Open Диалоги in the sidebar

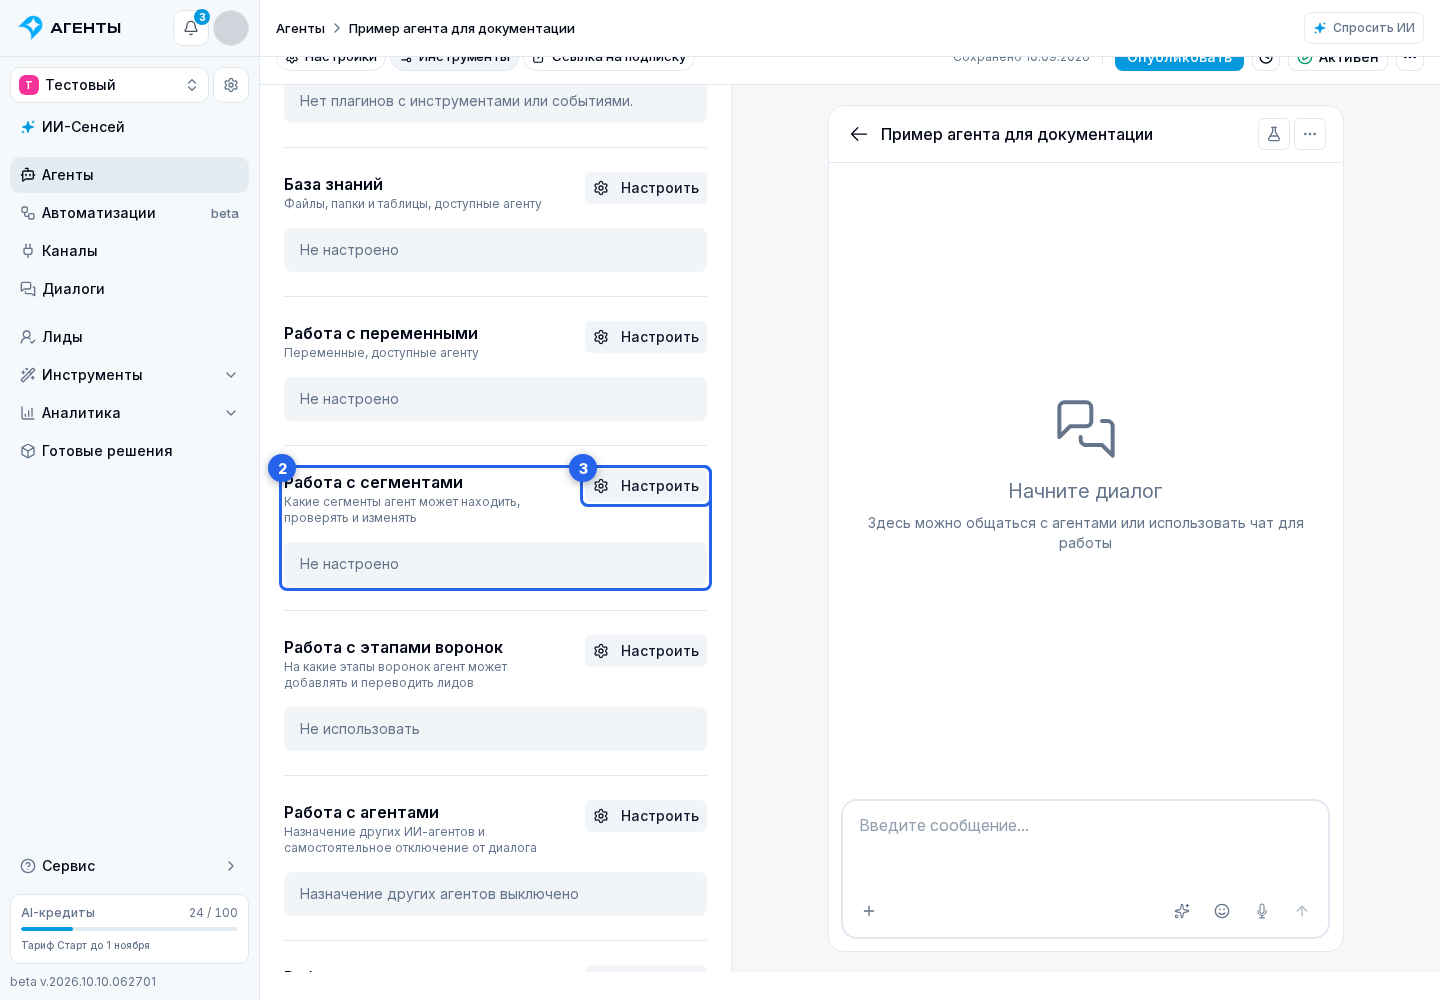[x=129, y=289]
